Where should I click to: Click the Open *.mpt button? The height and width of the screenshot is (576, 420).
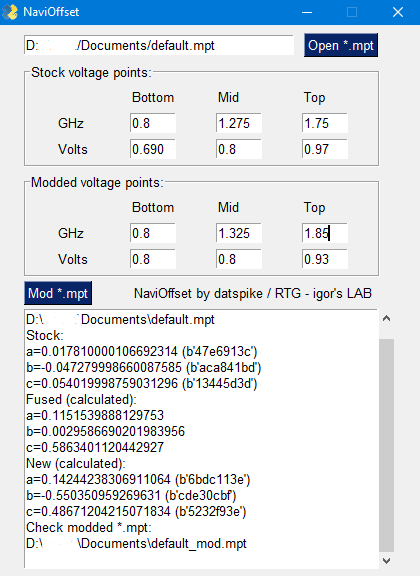coord(341,45)
